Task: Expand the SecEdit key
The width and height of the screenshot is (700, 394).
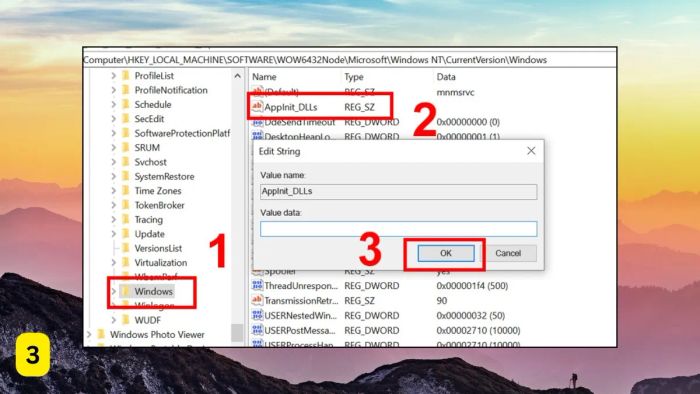Action: click(x=113, y=119)
